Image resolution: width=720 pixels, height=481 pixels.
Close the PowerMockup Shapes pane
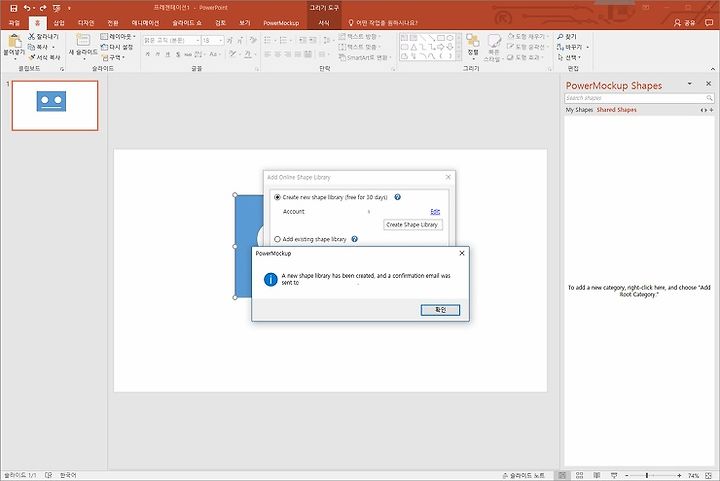[709, 84]
